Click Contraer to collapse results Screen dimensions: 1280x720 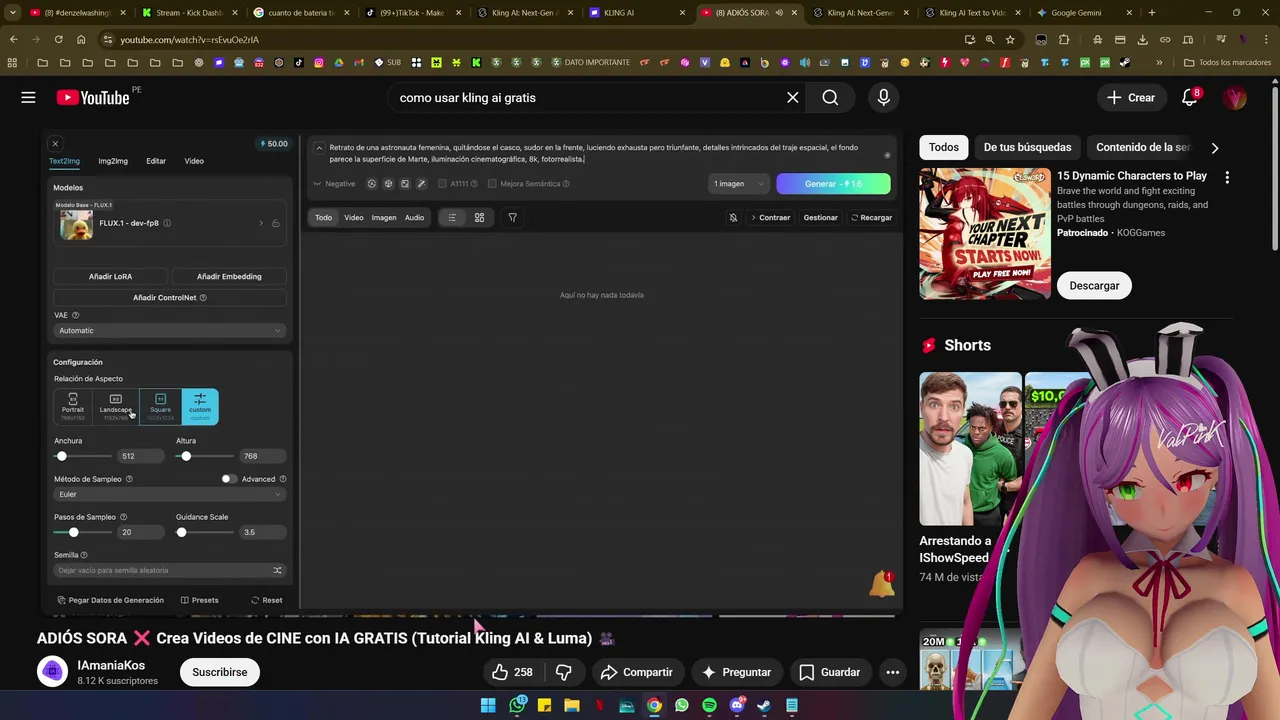770,217
